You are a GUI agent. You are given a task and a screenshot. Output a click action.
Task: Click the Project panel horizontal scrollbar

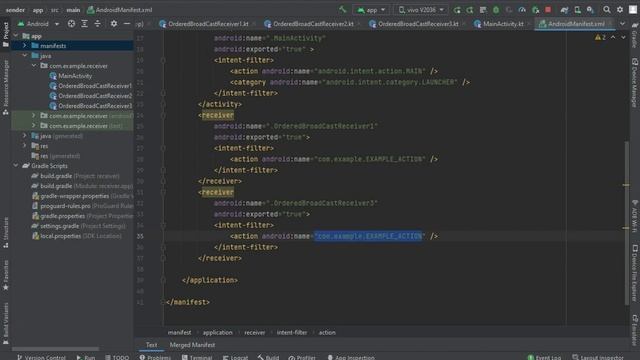[x=56, y=349]
